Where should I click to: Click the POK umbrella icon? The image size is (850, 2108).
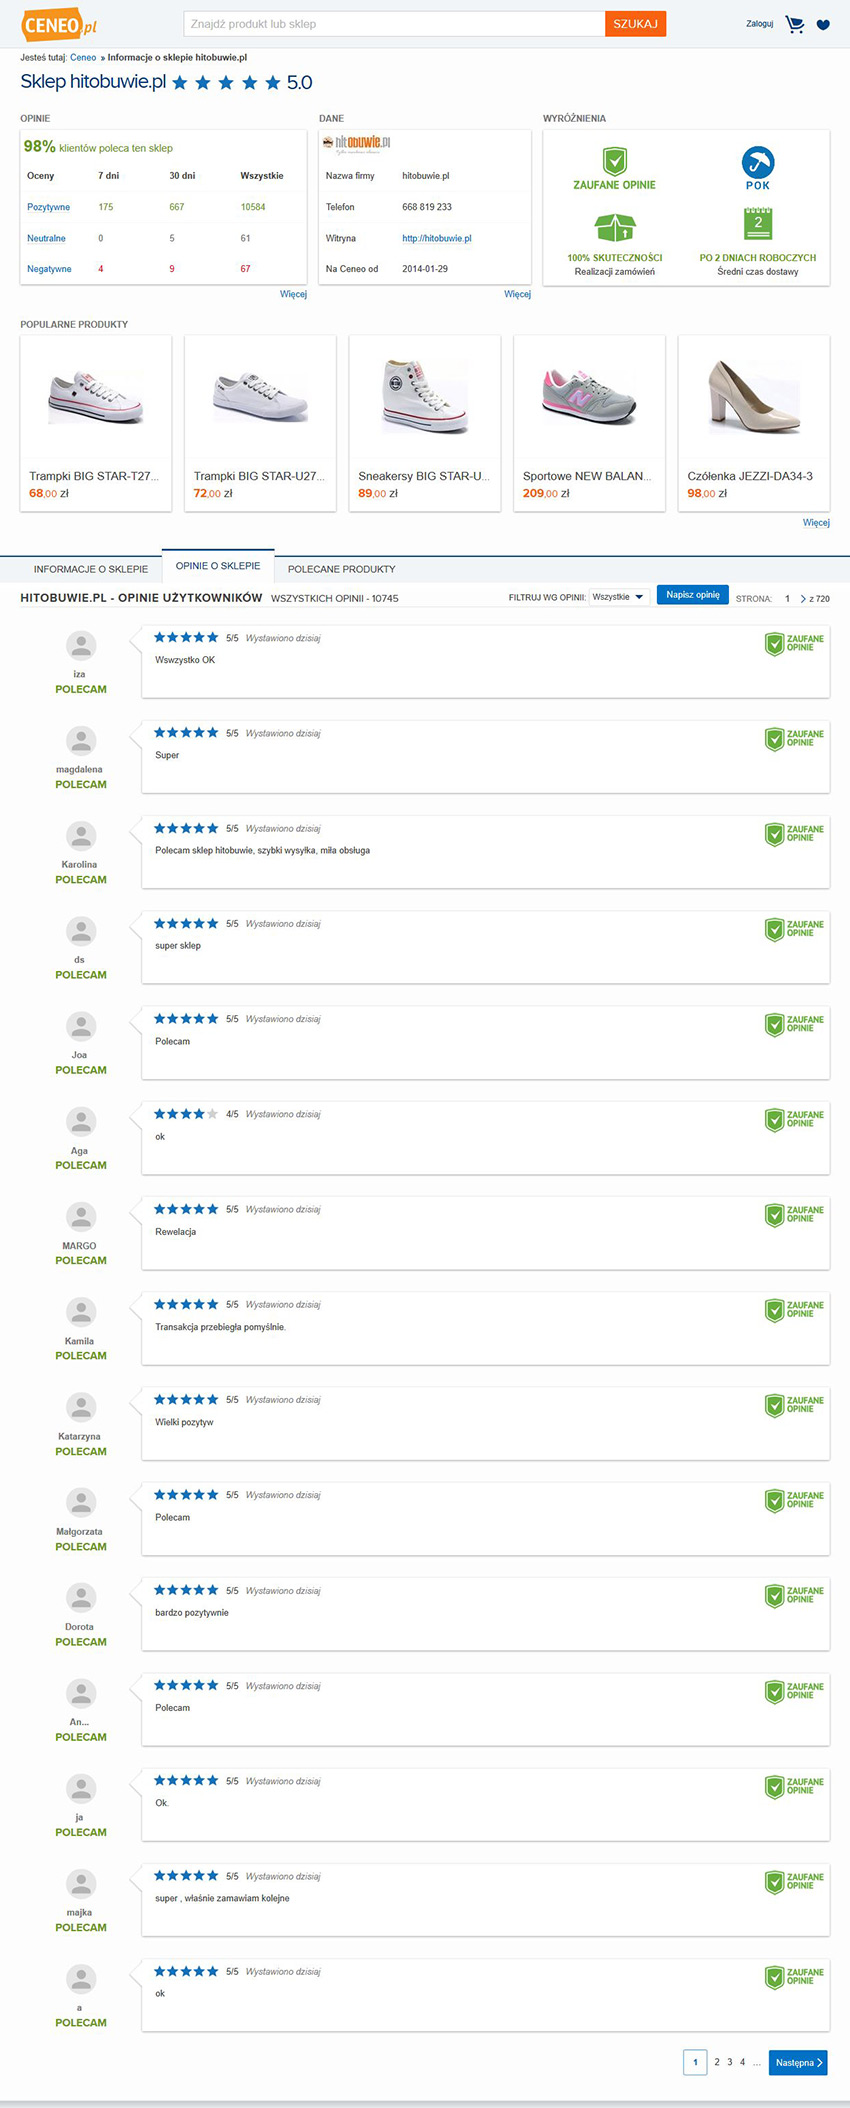click(x=758, y=162)
